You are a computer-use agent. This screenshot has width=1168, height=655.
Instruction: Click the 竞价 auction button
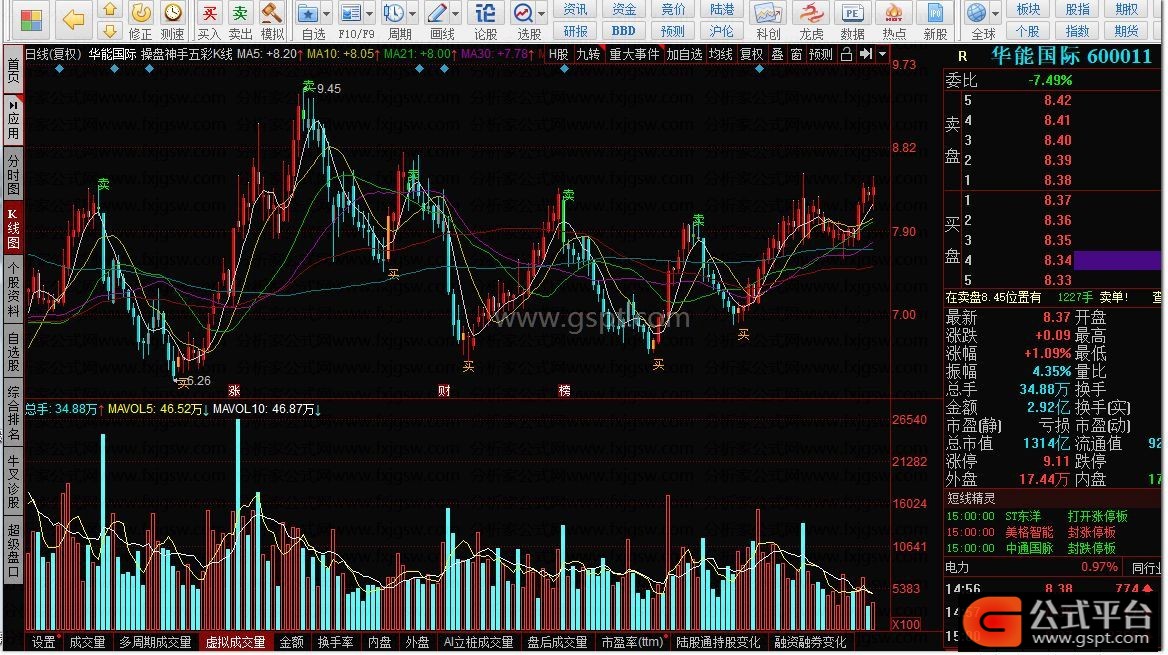(673, 10)
